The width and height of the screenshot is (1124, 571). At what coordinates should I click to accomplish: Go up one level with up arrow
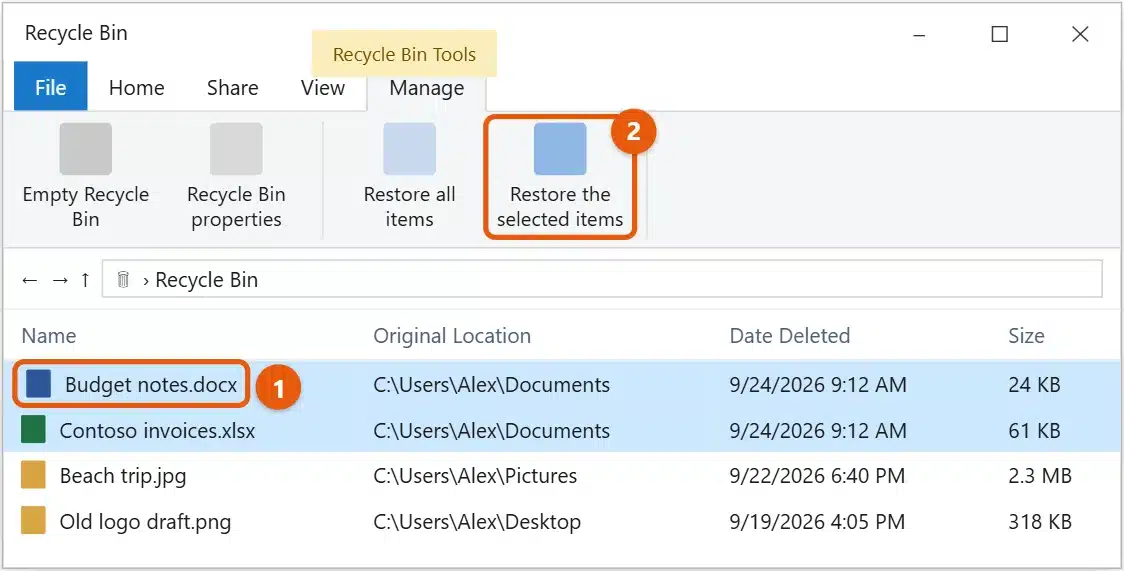pos(85,279)
